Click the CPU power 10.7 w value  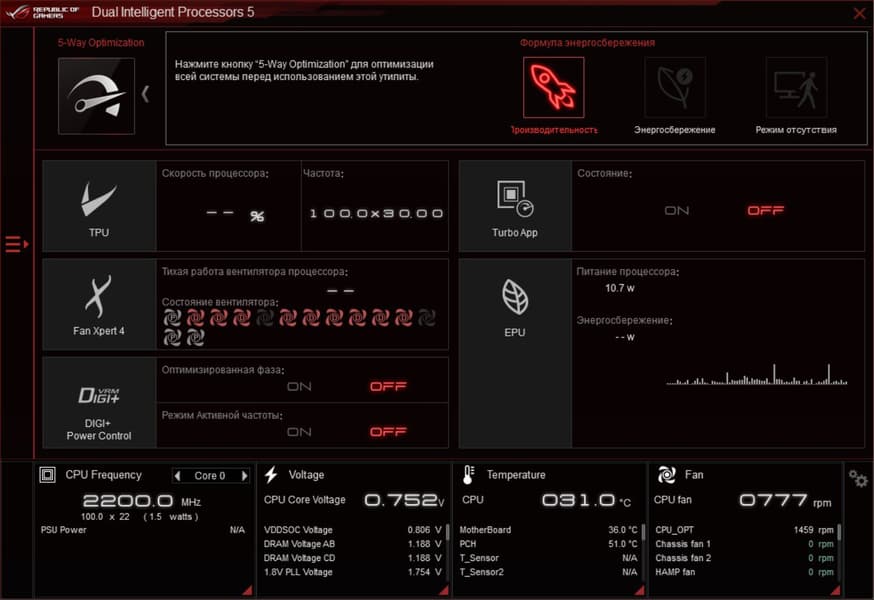point(620,288)
